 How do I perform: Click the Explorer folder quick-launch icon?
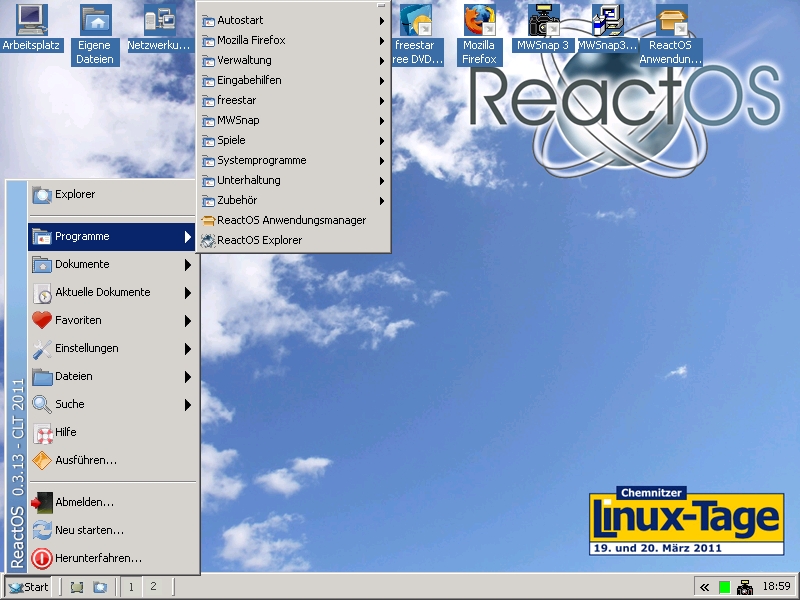98,588
